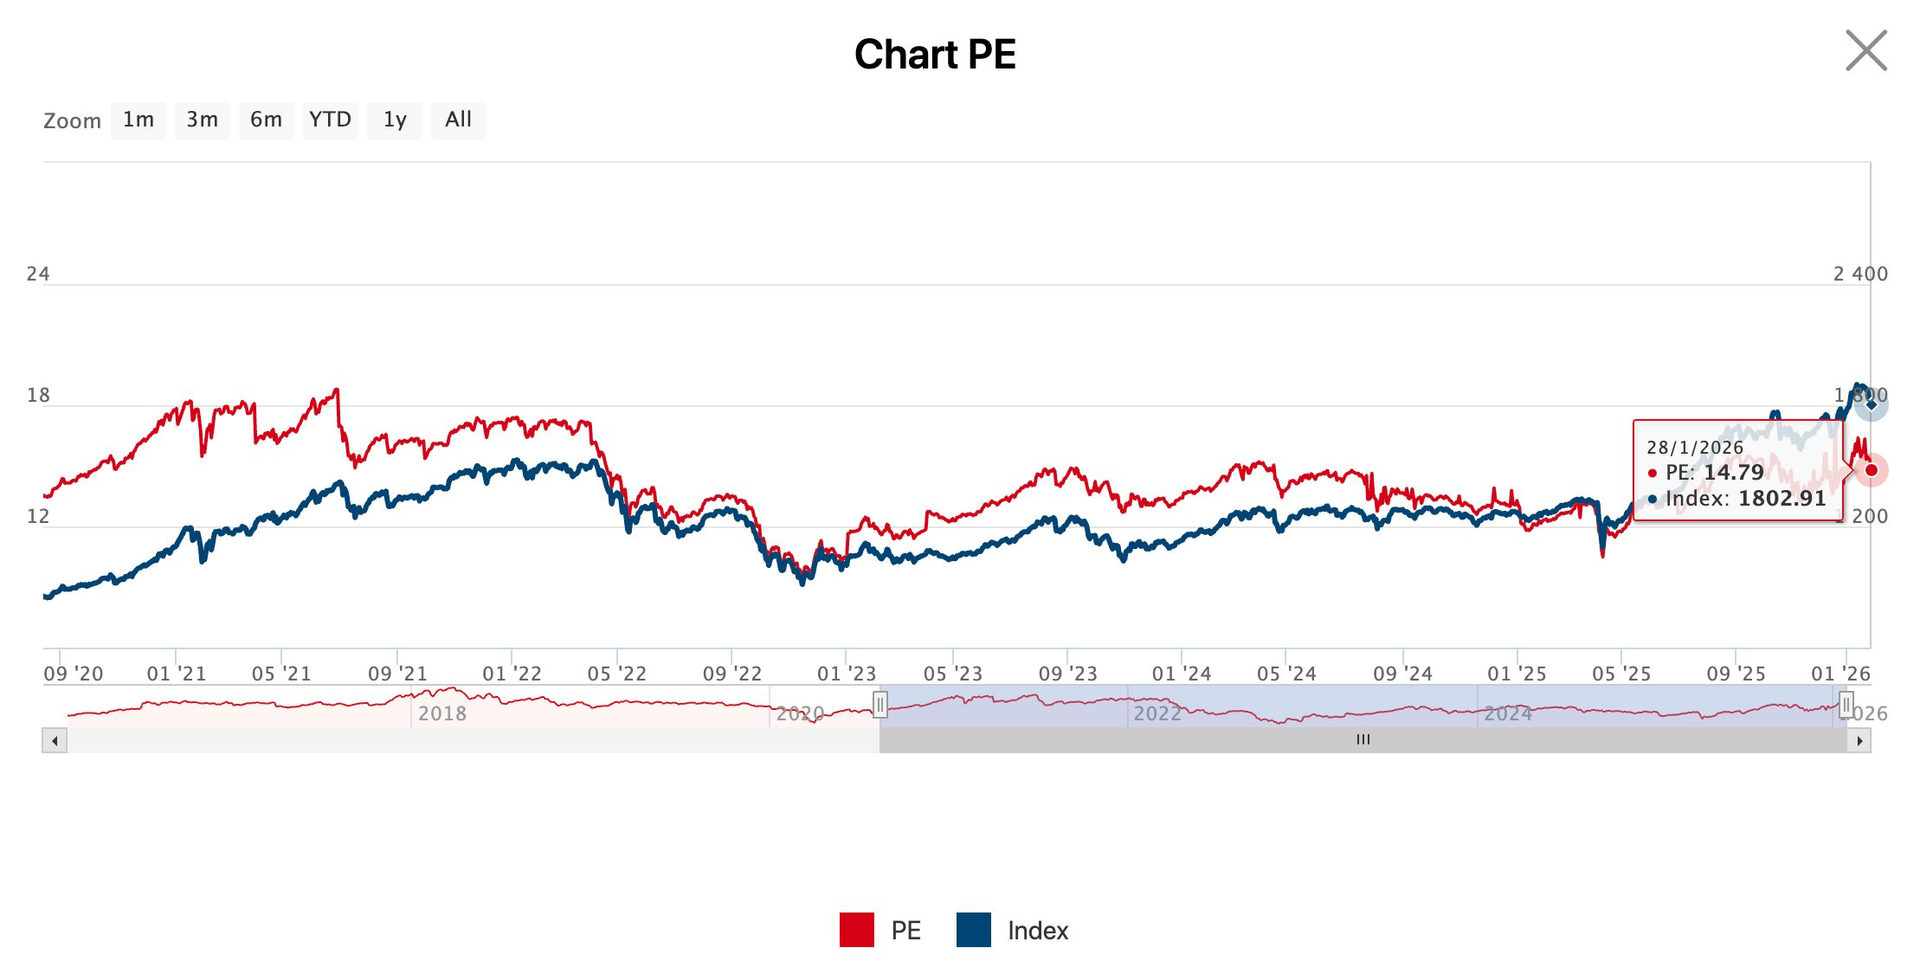This screenshot has height=968, width=1920.
Task: Click the blue Index legend swatch
Action: [974, 930]
